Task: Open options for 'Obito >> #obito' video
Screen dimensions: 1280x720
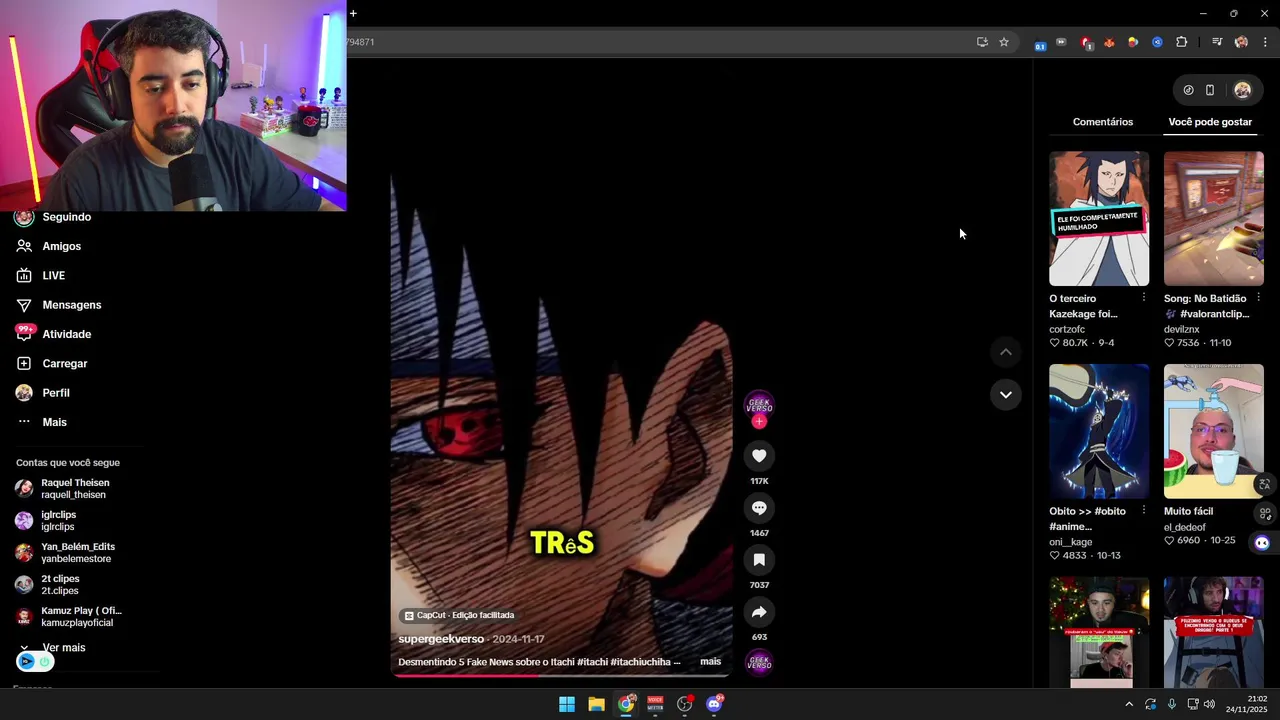Action: (x=1143, y=511)
